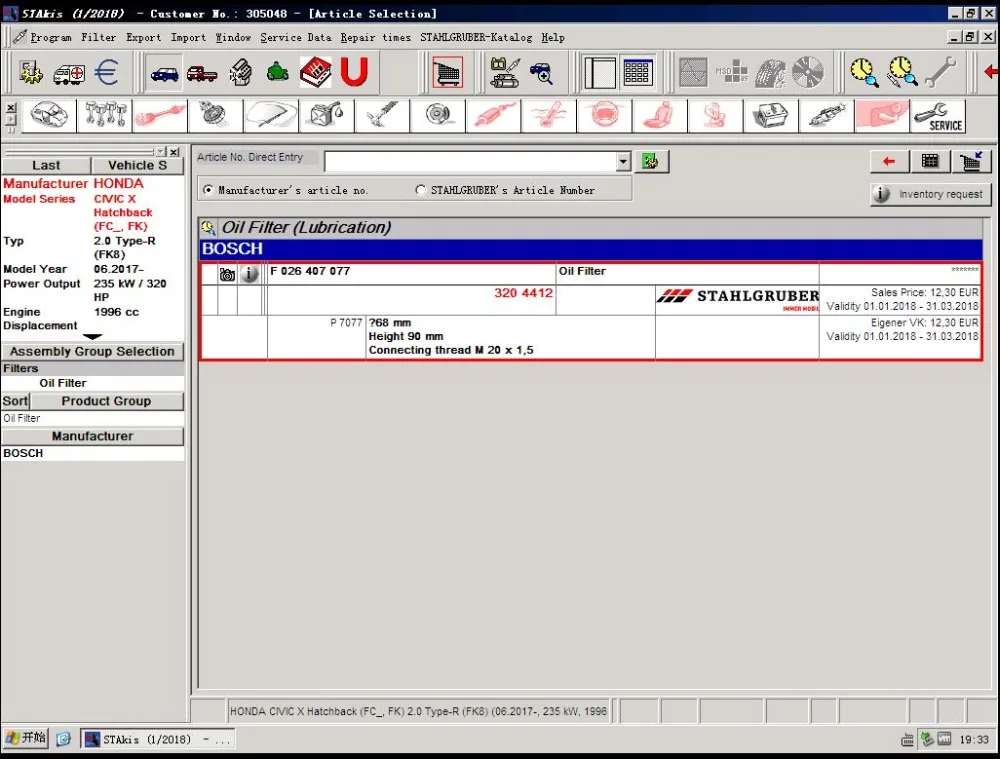
Task: Choose the windscreen wiper assembly group
Action: (271, 115)
